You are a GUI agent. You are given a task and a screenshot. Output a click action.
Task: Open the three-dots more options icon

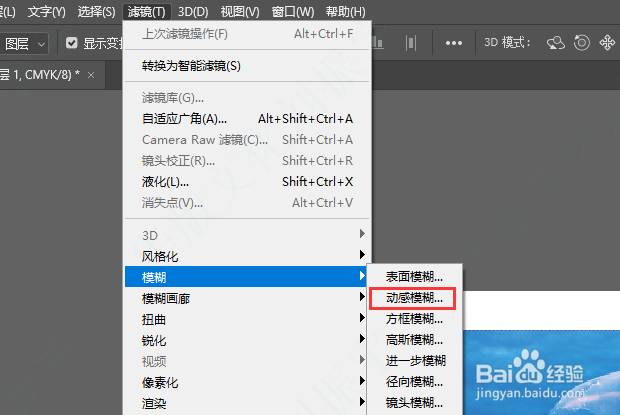pyautogui.click(x=454, y=43)
